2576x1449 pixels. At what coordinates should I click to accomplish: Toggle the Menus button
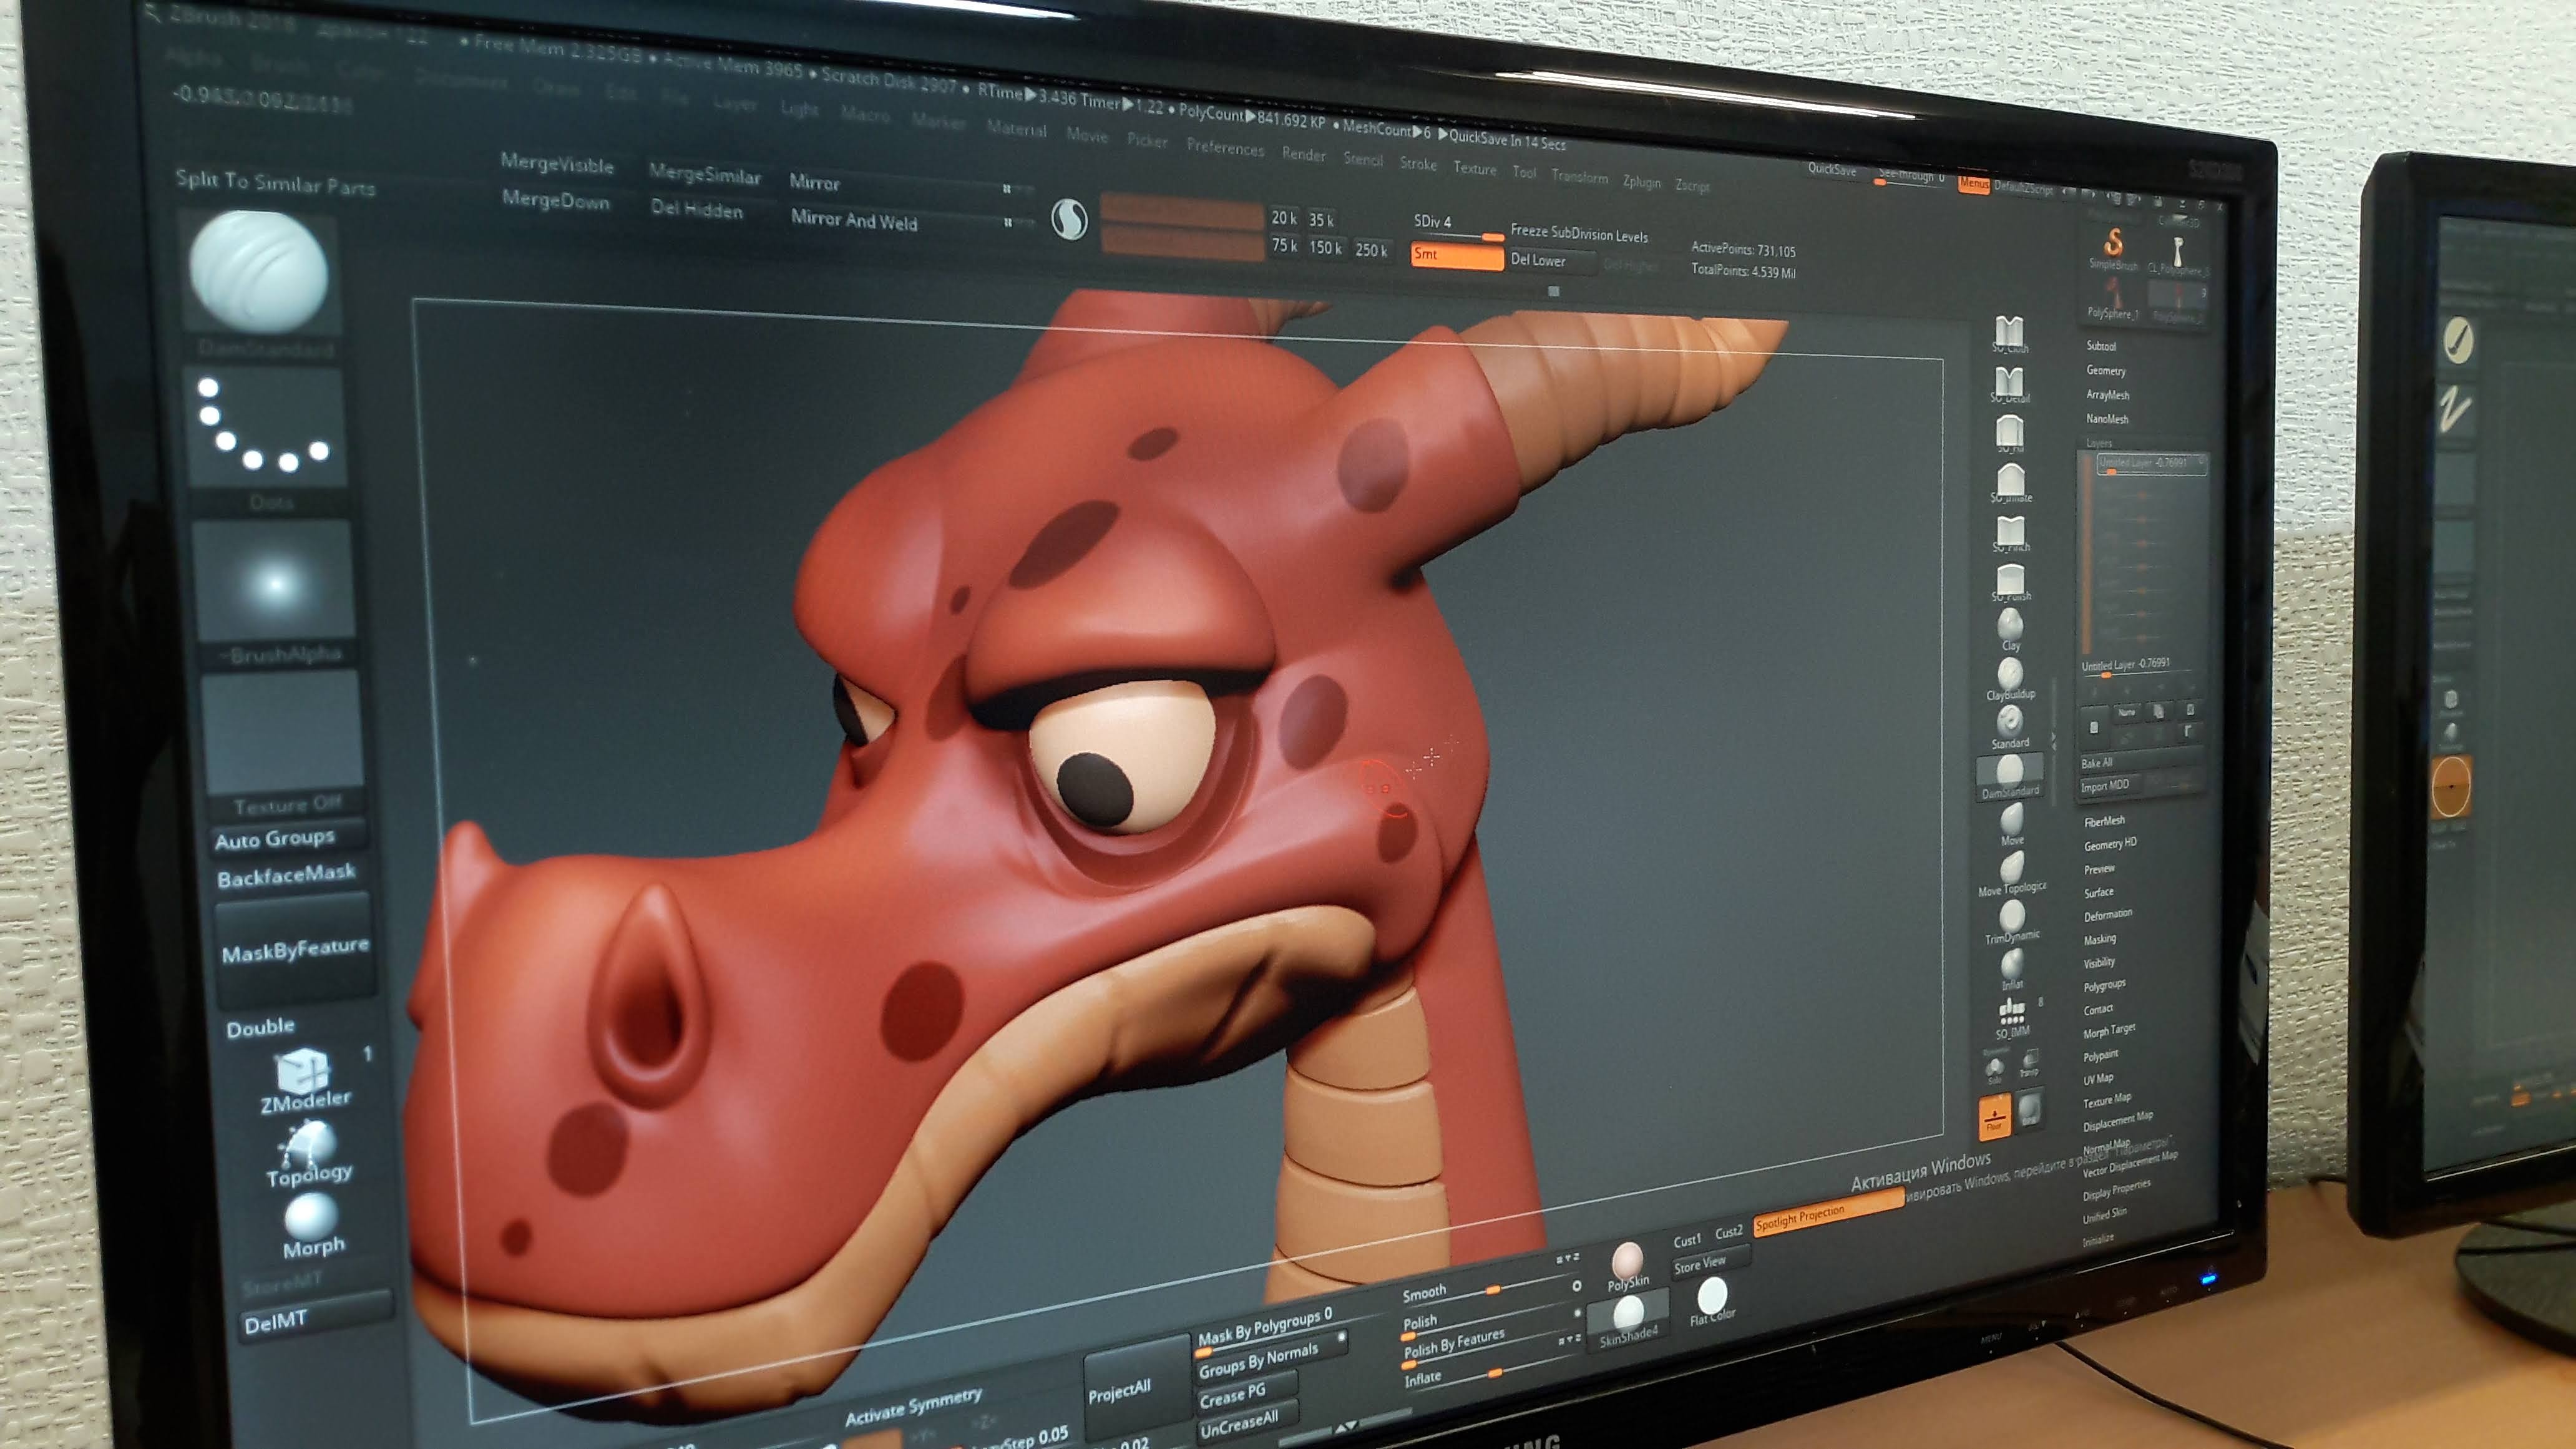click(x=1973, y=184)
